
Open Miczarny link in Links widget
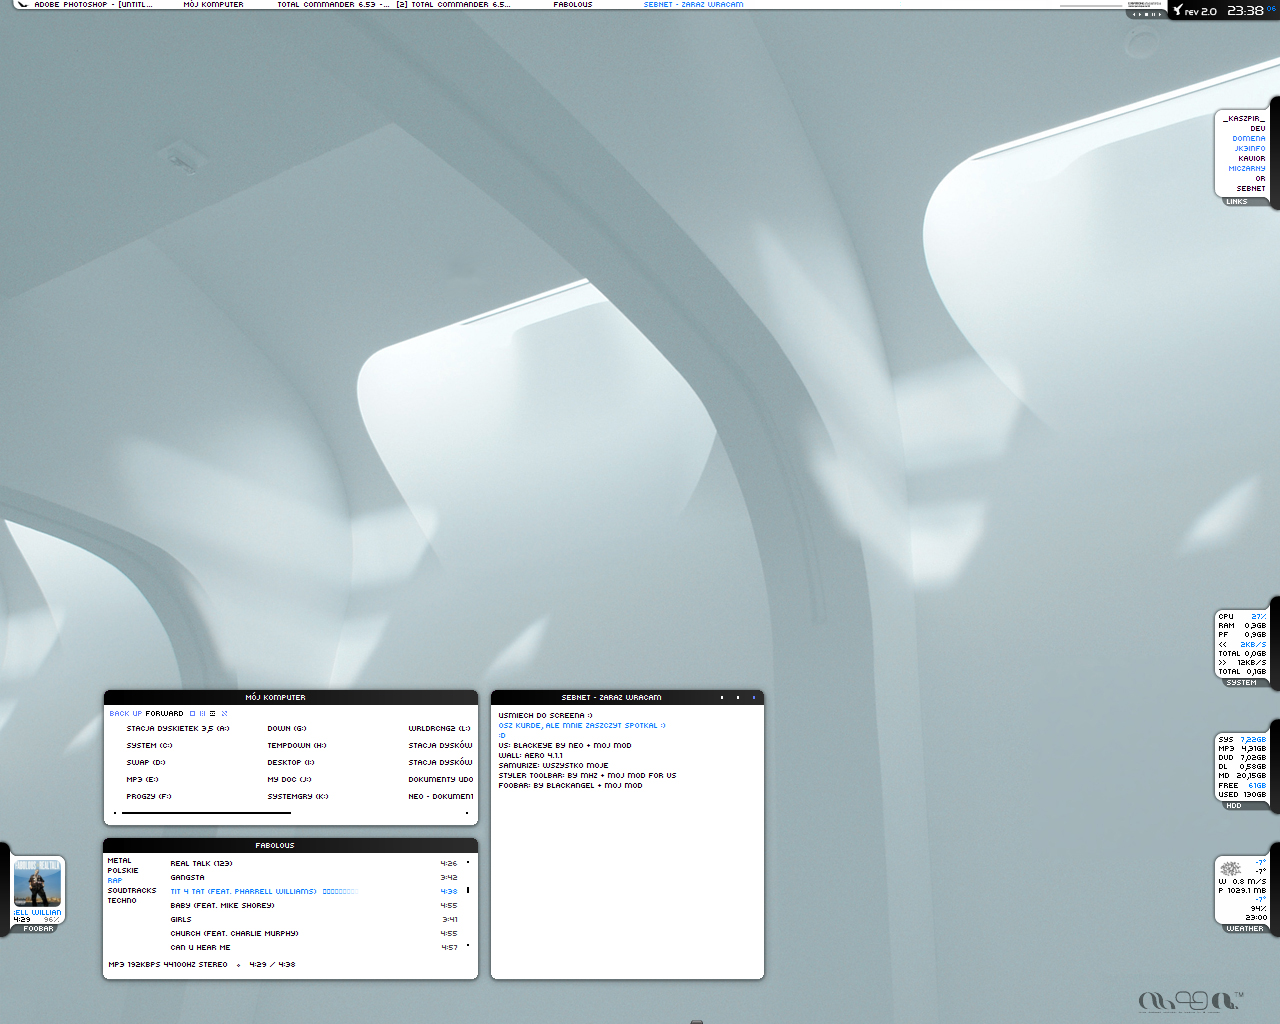click(x=1247, y=169)
